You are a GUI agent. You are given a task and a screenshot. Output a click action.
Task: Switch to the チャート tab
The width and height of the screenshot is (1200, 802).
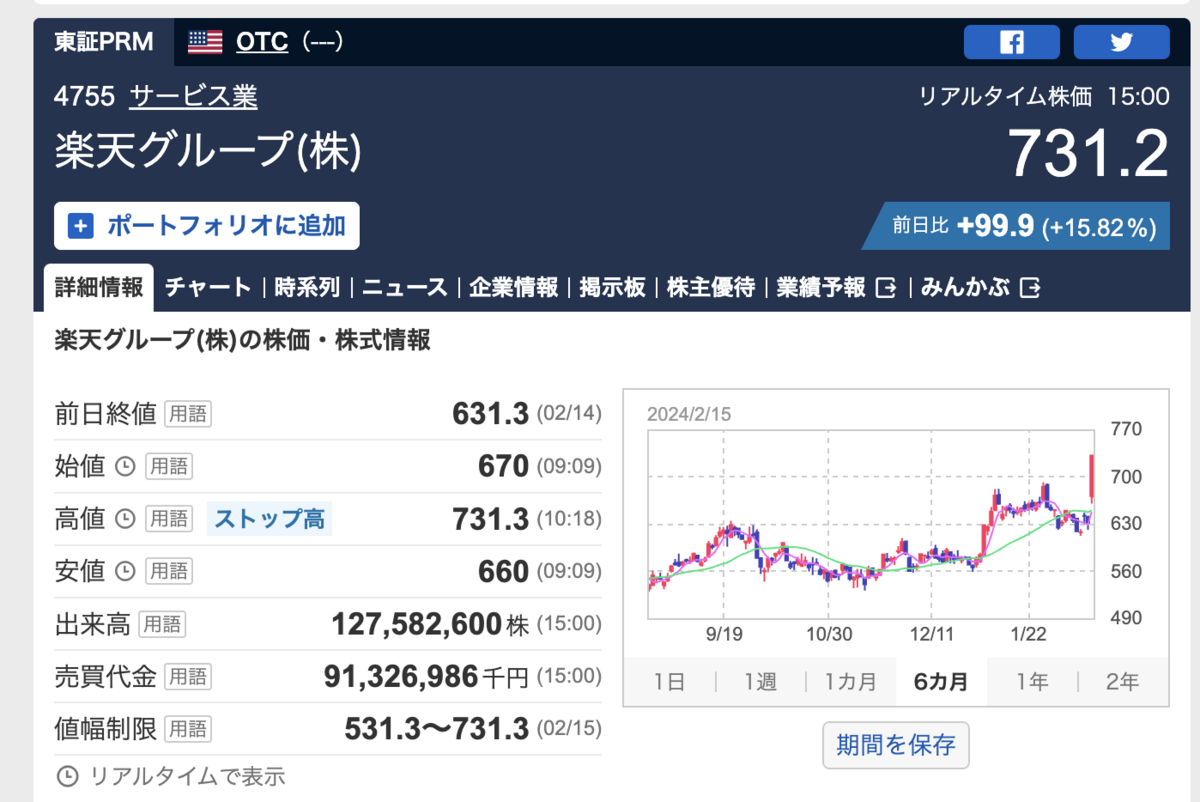click(208, 288)
